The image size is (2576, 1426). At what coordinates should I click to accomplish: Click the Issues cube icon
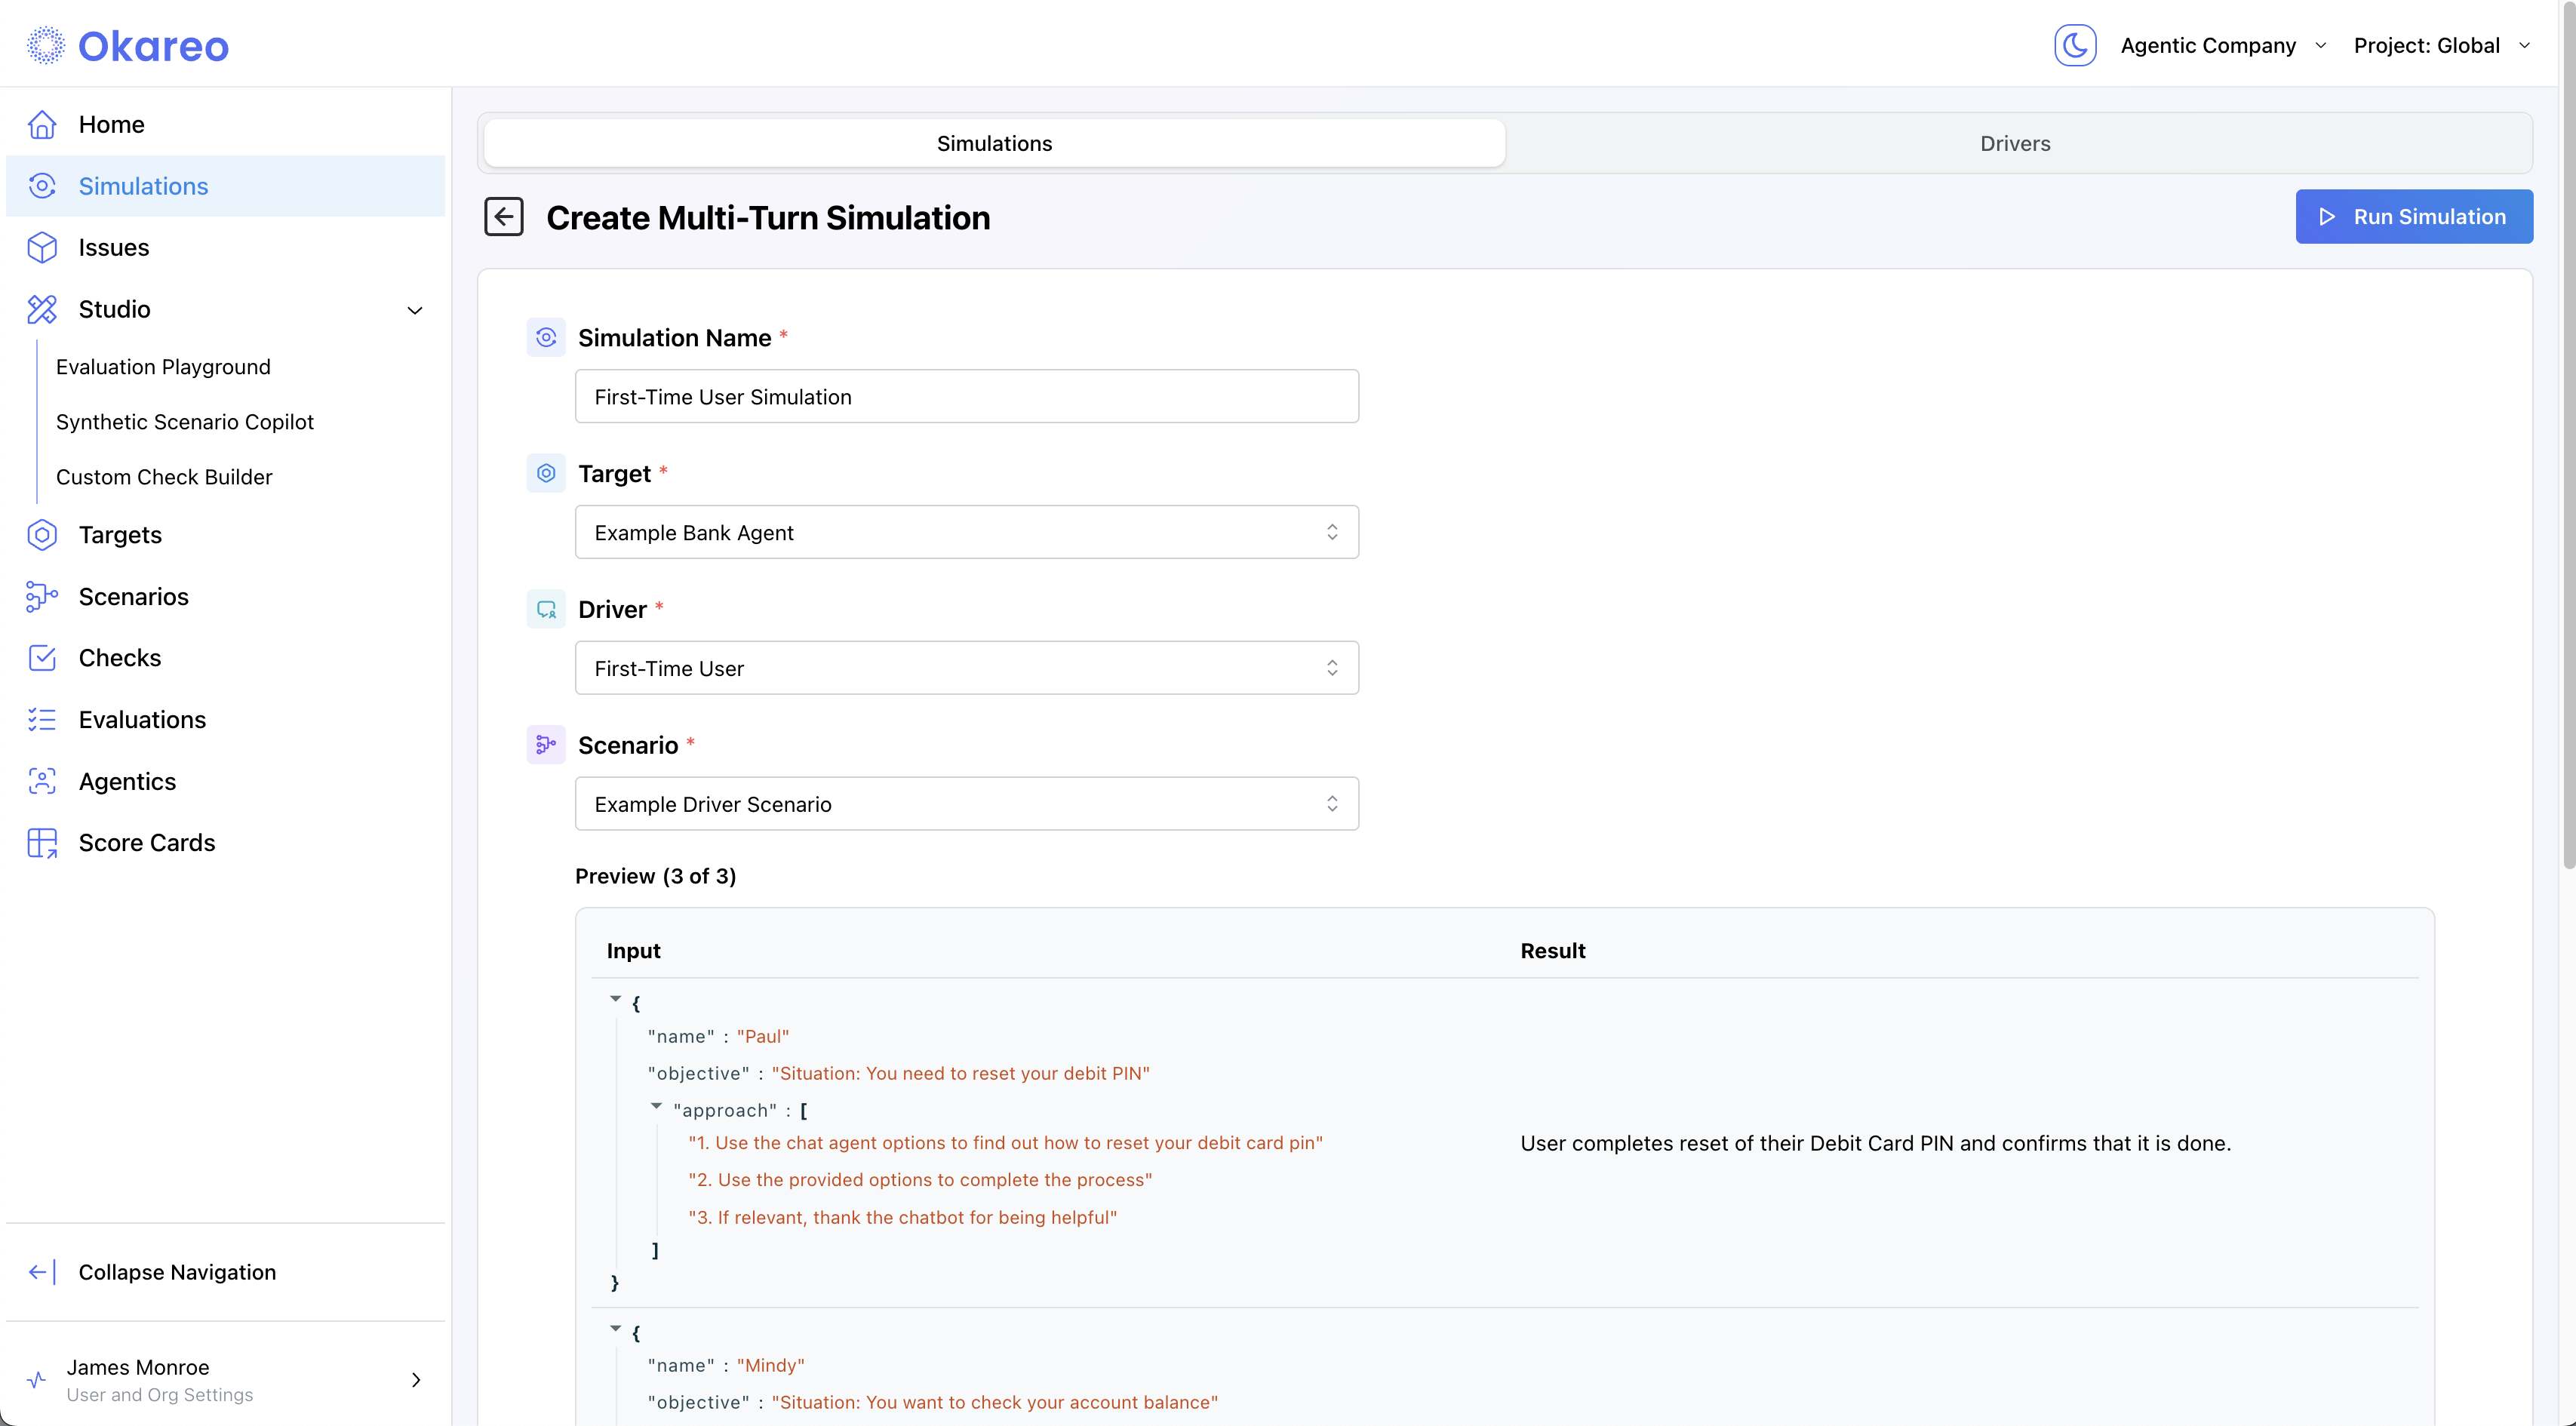tap(42, 247)
